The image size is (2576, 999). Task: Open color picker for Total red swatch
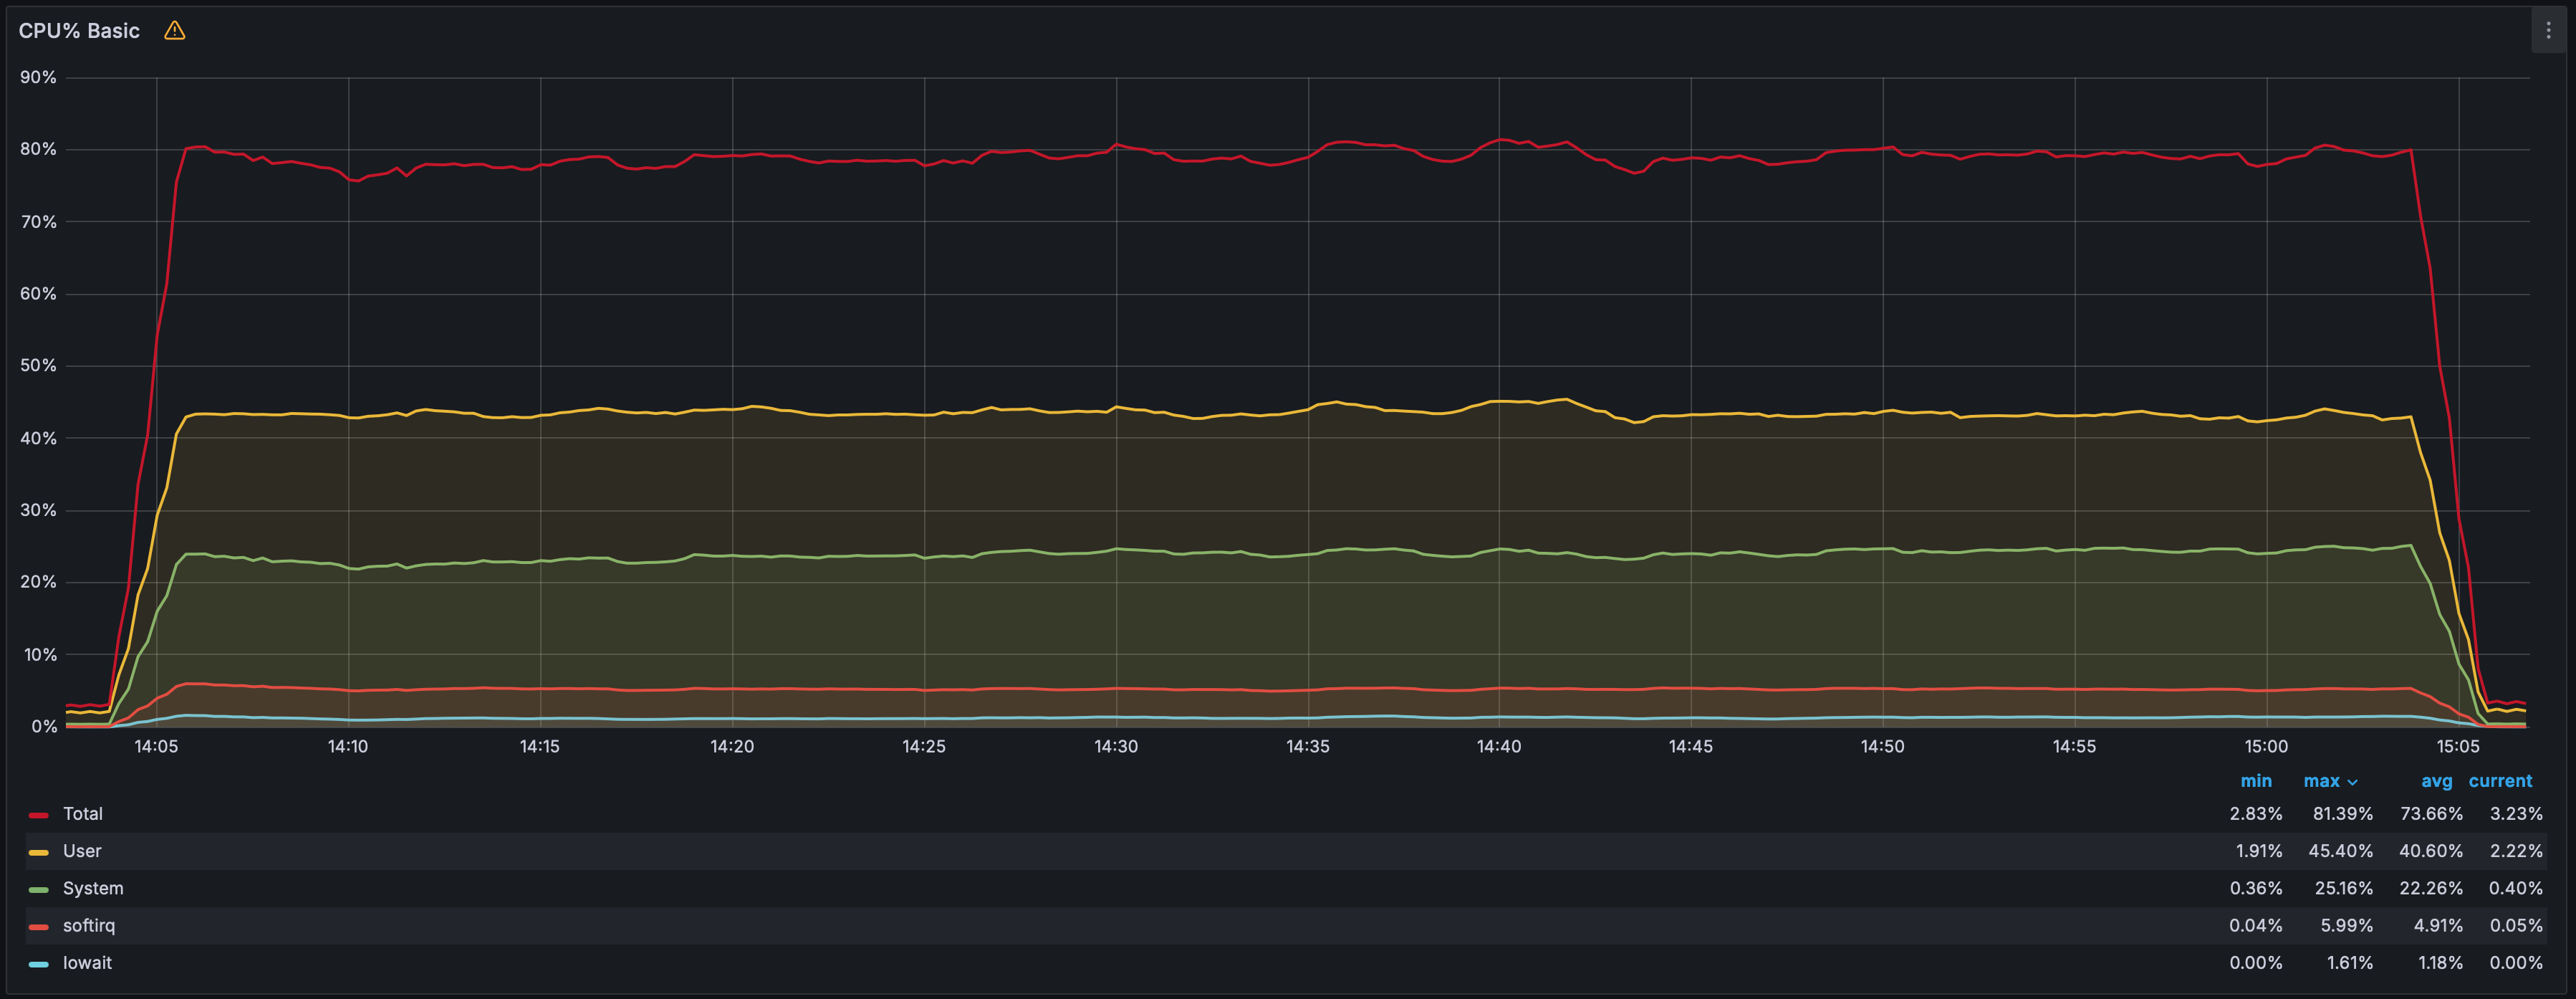[x=39, y=815]
